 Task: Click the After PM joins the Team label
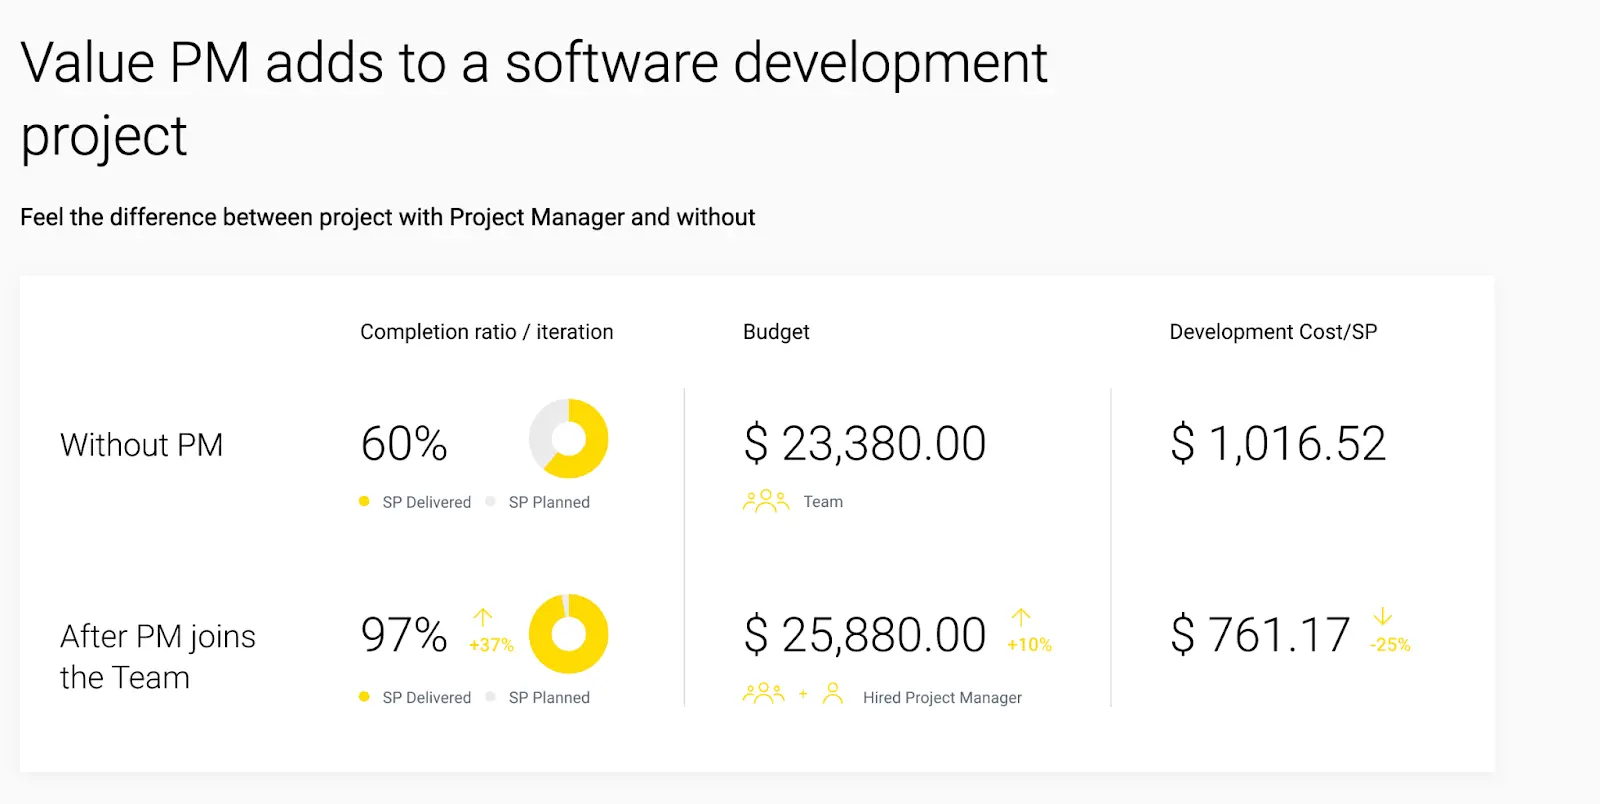point(157,656)
